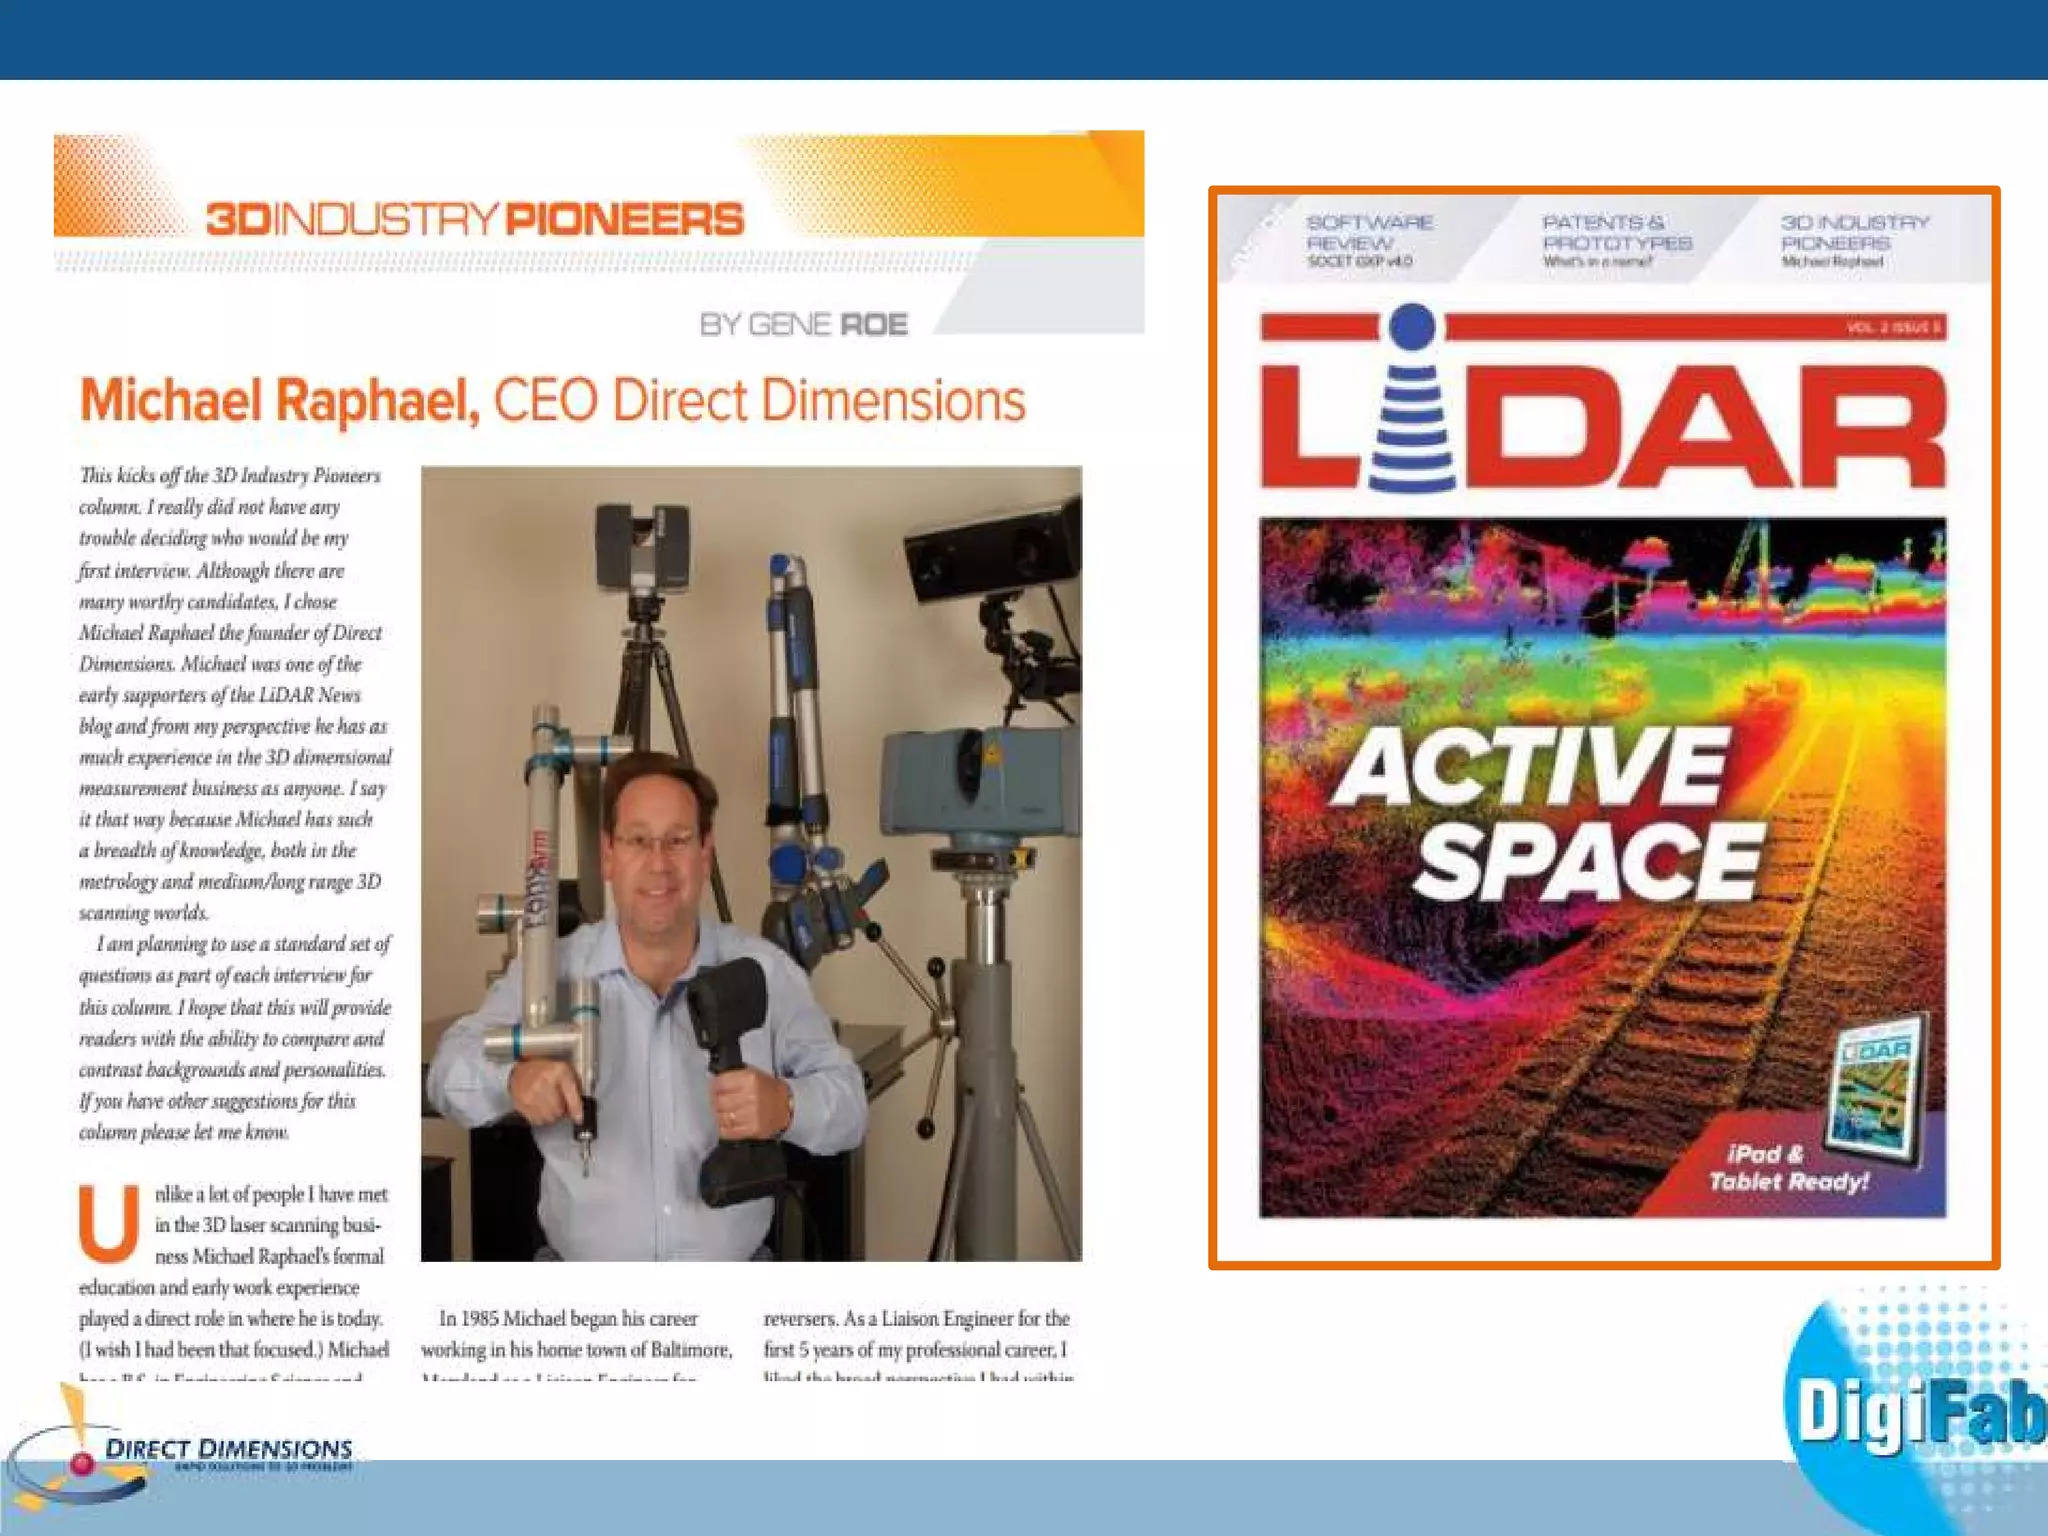Click the photo of man holding scanners
The height and width of the screenshot is (1536, 2048).
coord(750,862)
